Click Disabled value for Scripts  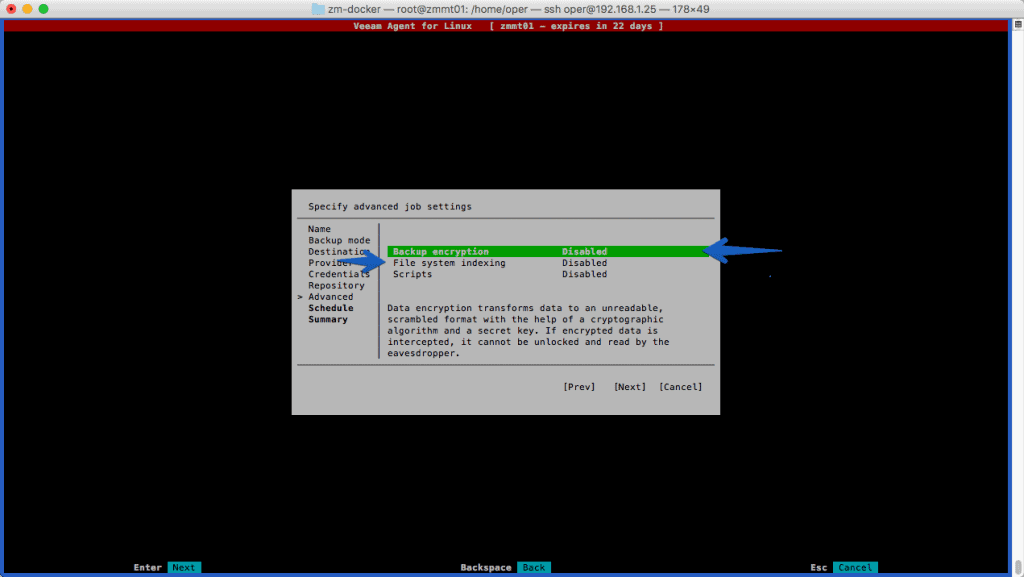pyautogui.click(x=584, y=274)
